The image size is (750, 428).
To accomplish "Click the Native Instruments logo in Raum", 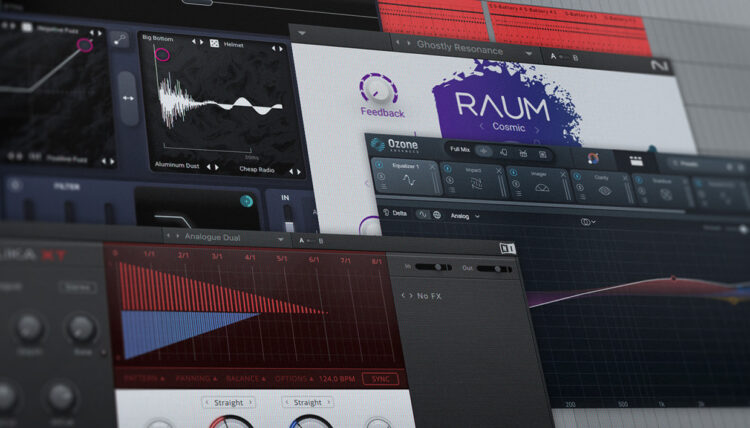I will [x=660, y=66].
